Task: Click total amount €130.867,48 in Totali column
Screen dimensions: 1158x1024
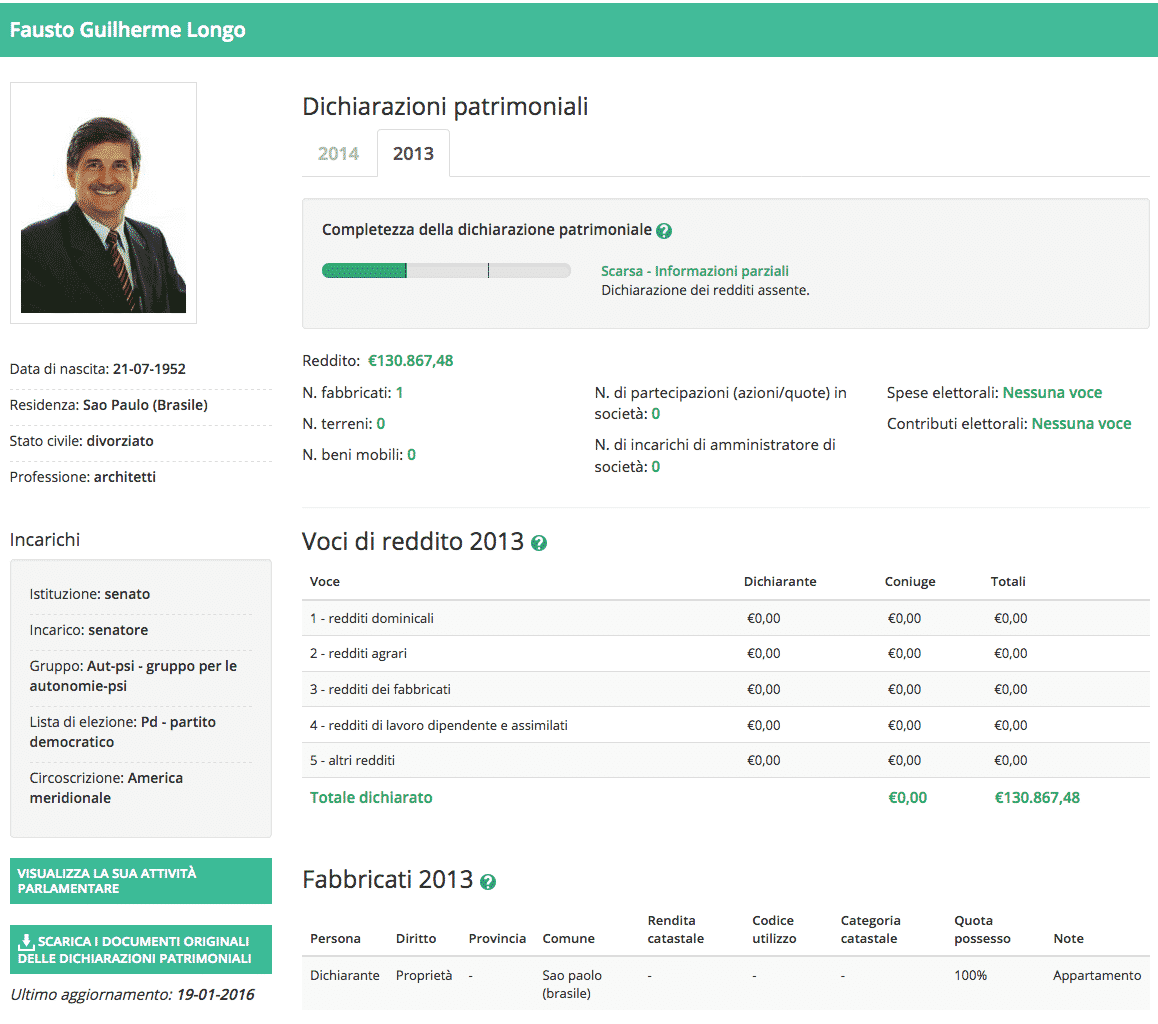Action: (1037, 798)
